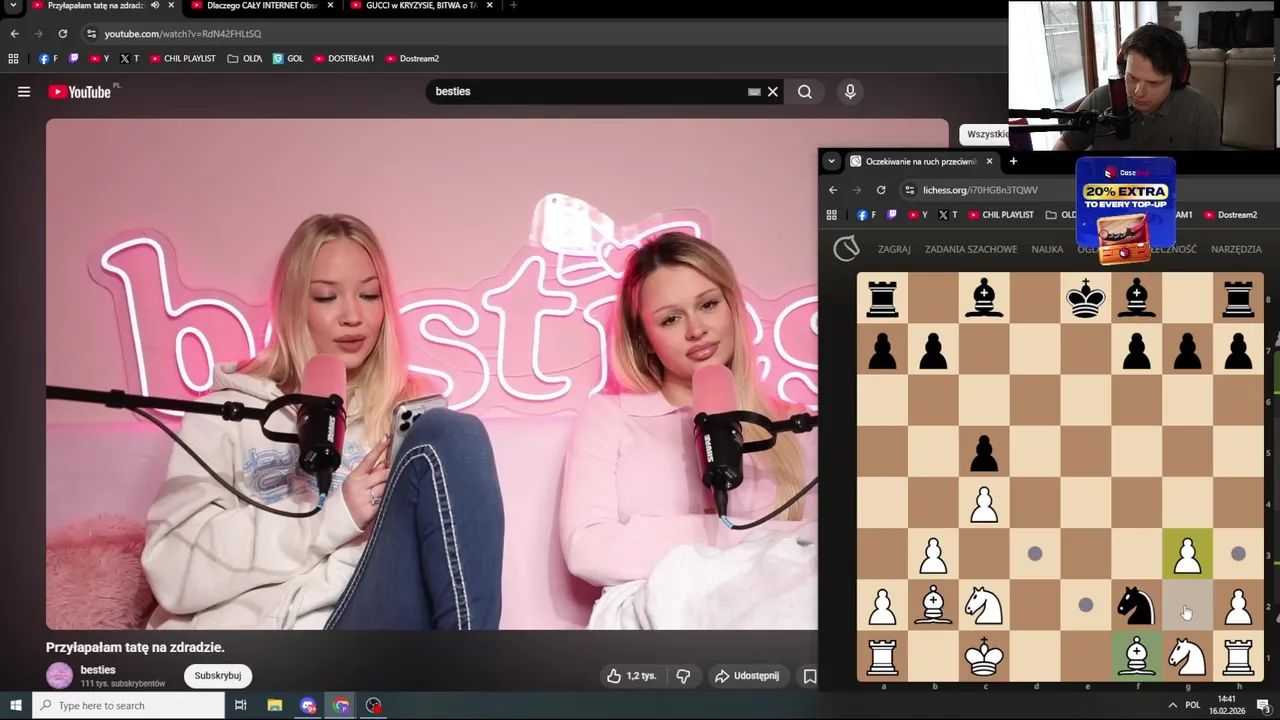This screenshot has height=720, width=1280.
Task: Open a new tab in YouTube window
Action: [x=513, y=6]
